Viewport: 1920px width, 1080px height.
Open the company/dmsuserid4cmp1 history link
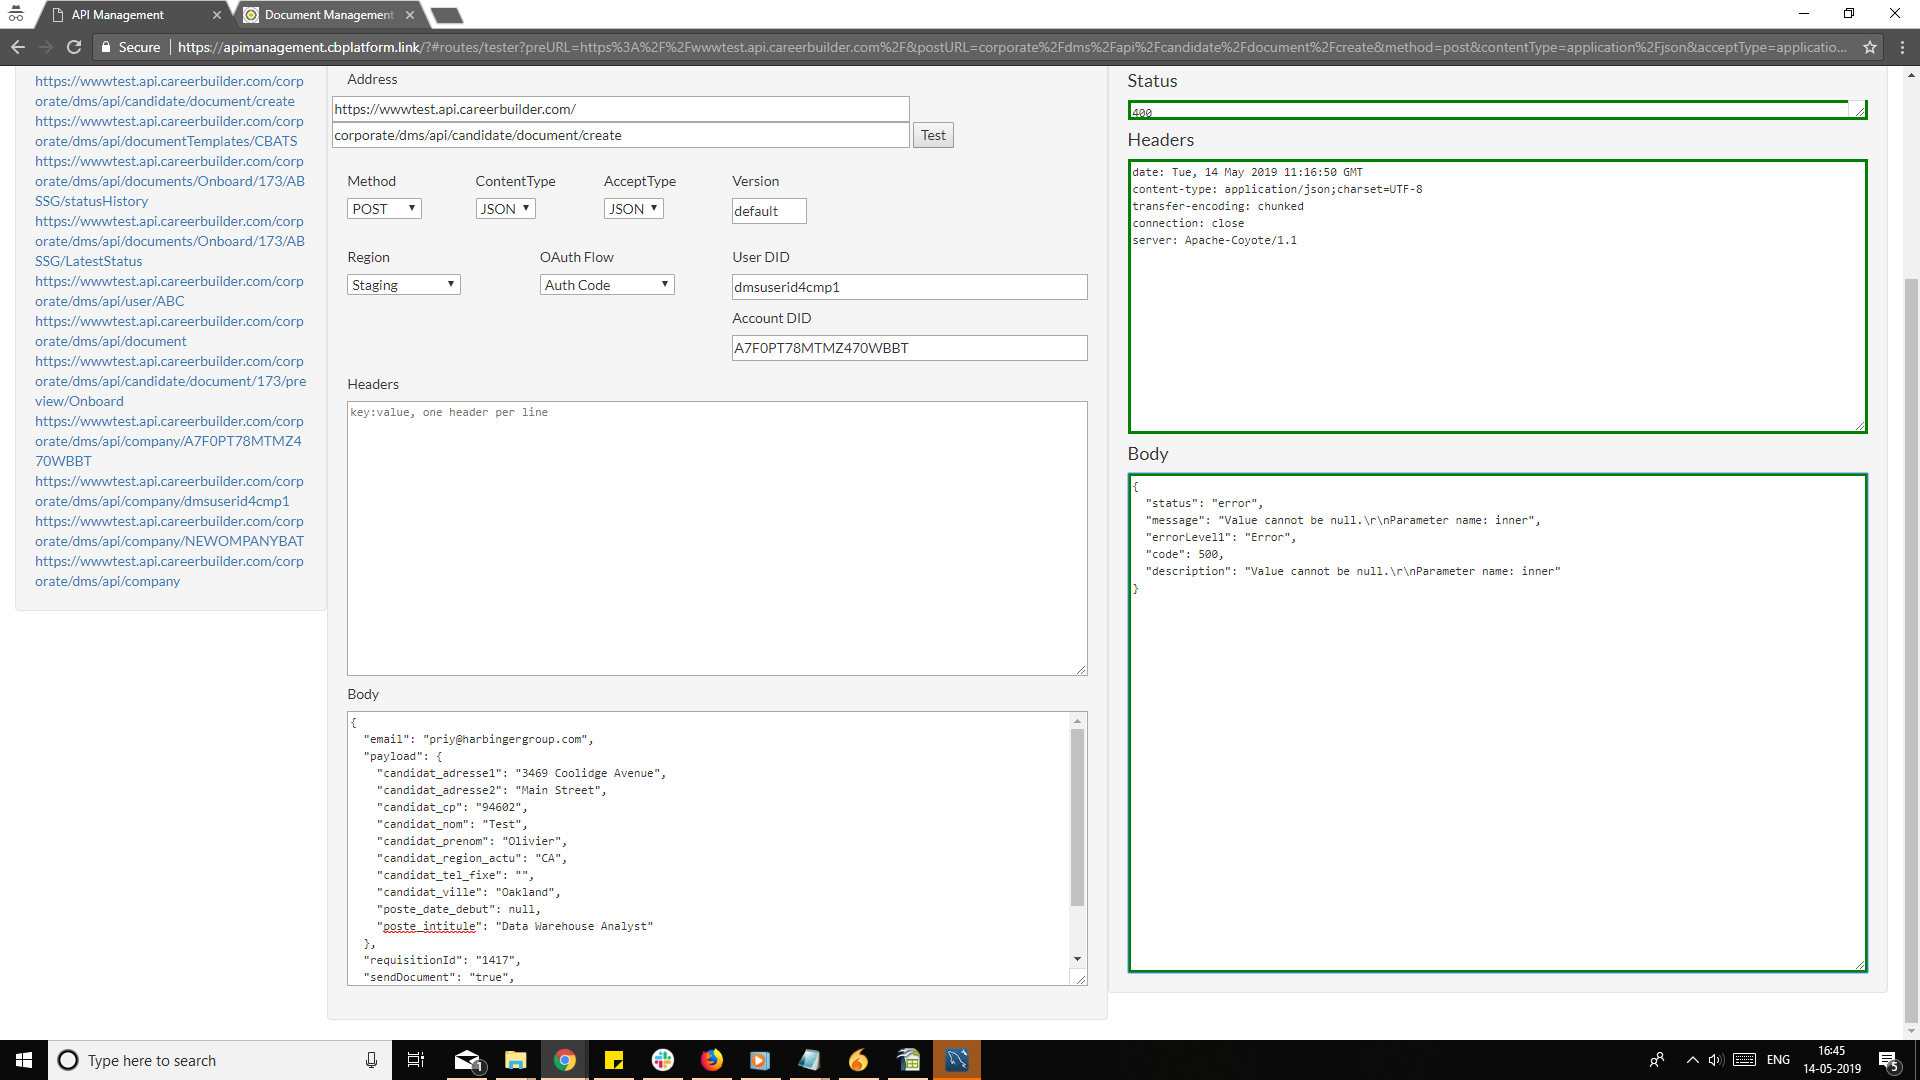click(169, 491)
